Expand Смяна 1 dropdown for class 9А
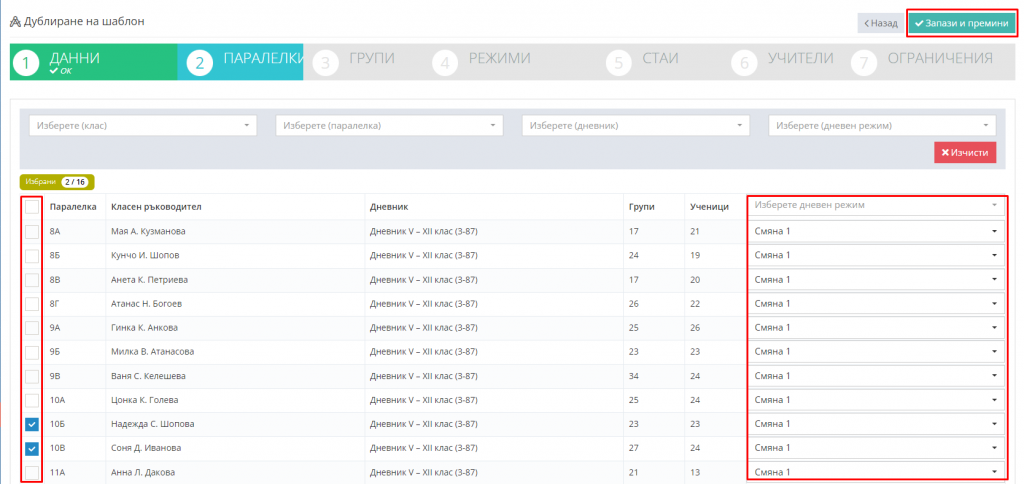This screenshot has width=1024, height=484. 876,327
